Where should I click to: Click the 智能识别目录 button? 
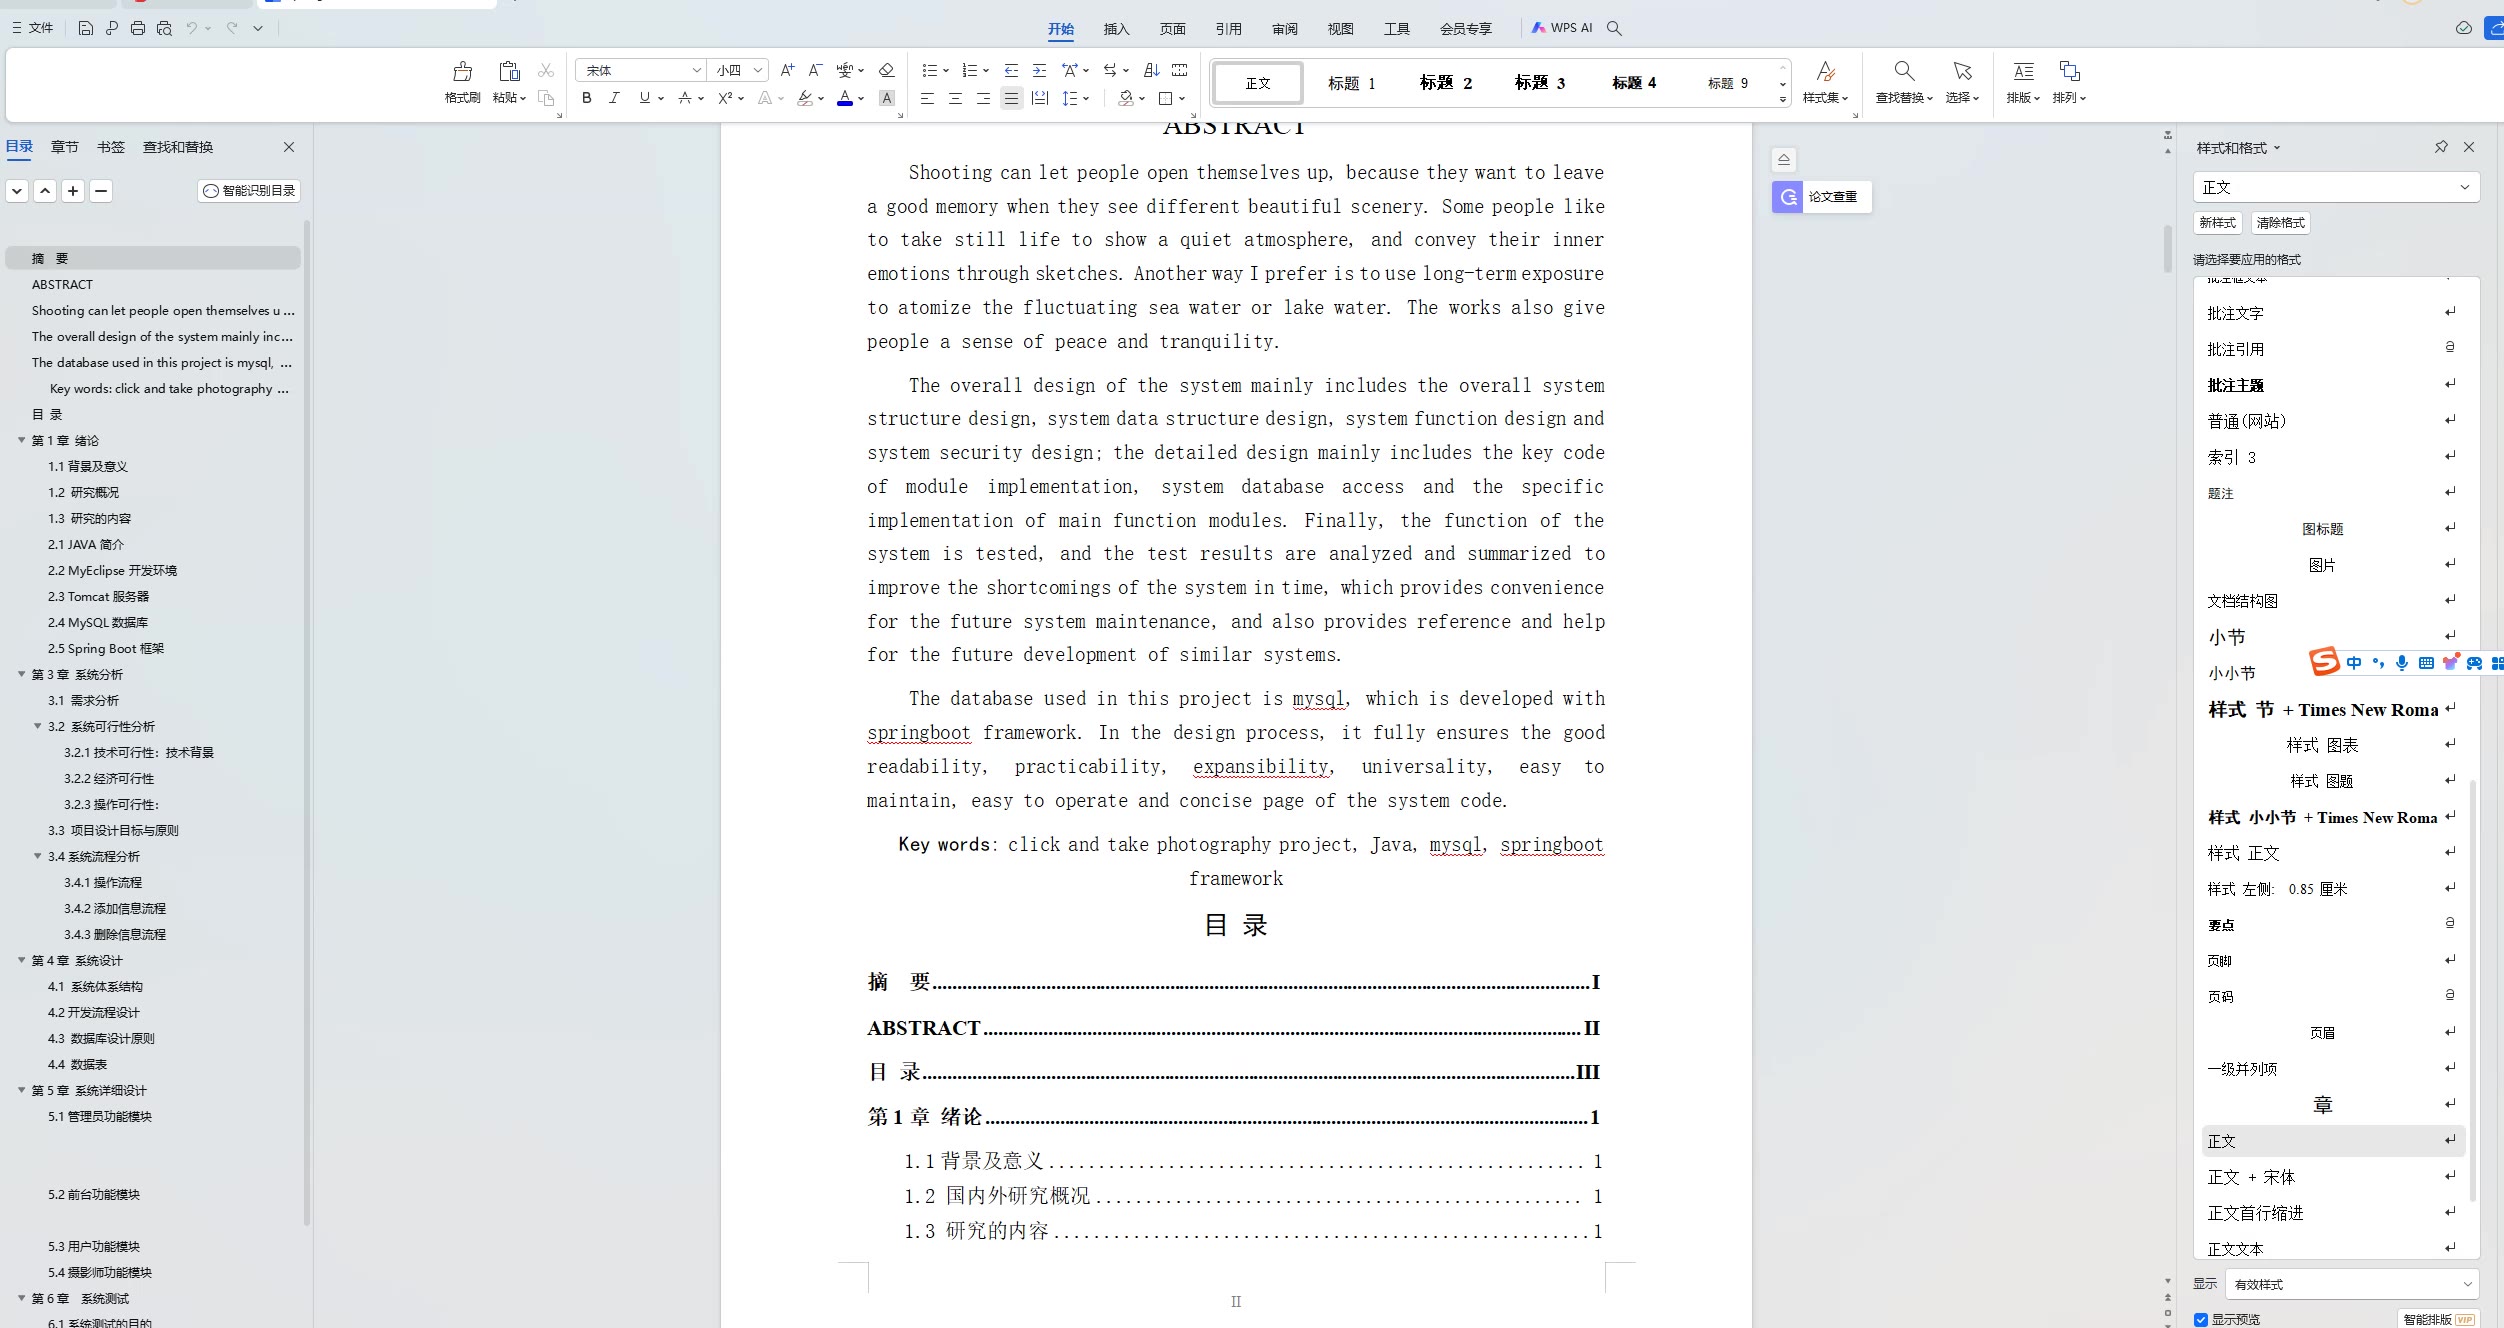[249, 191]
